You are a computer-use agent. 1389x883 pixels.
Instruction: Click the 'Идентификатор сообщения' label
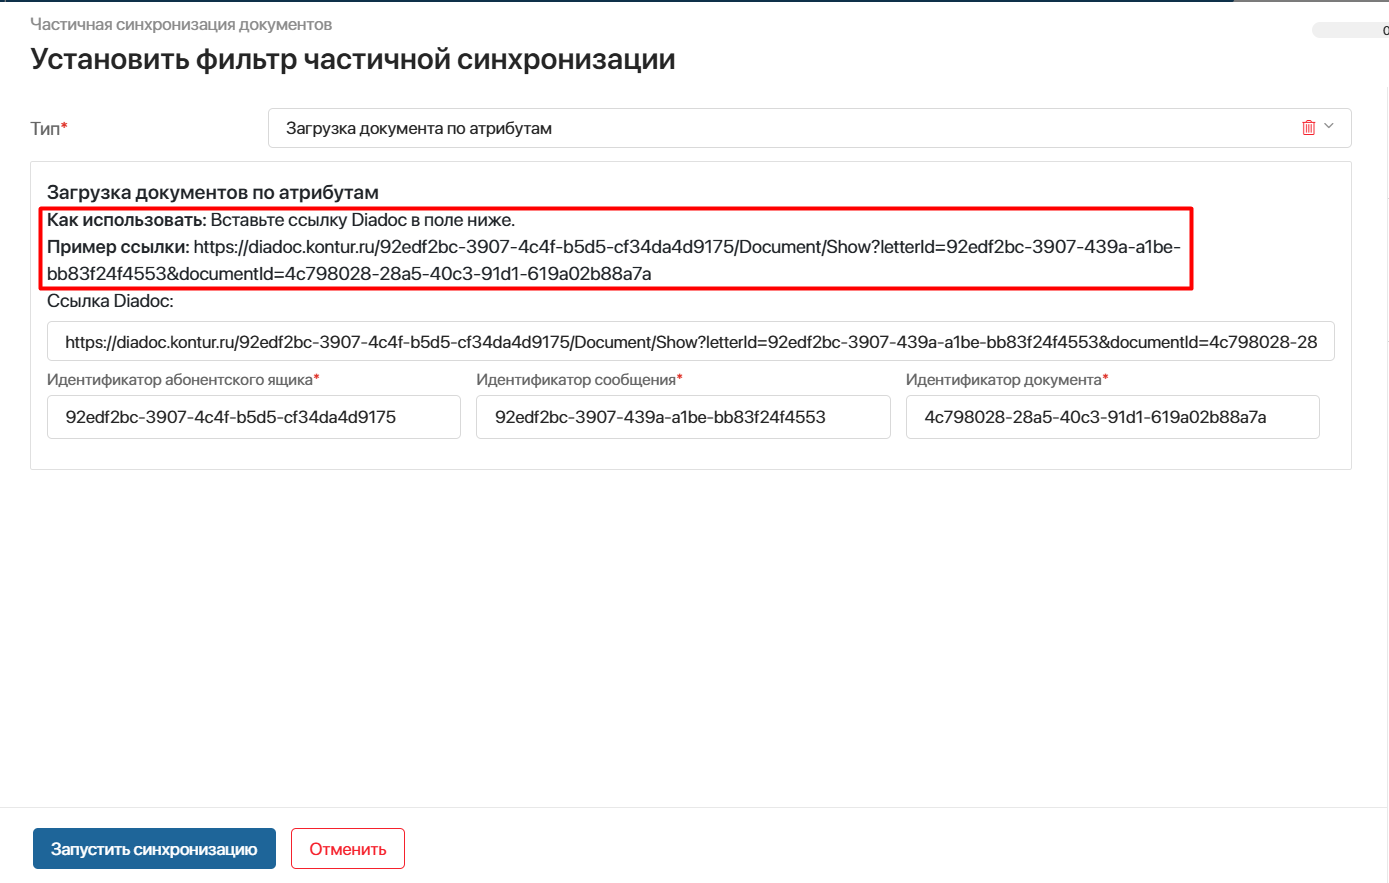[x=577, y=380]
